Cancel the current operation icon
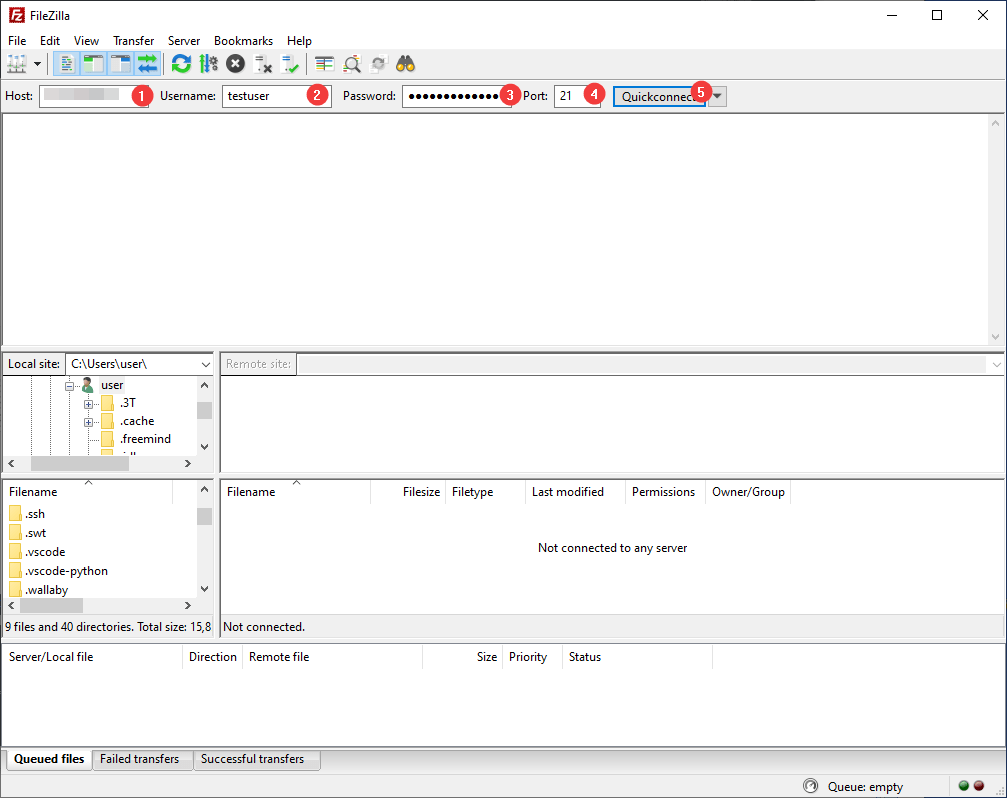 point(236,64)
